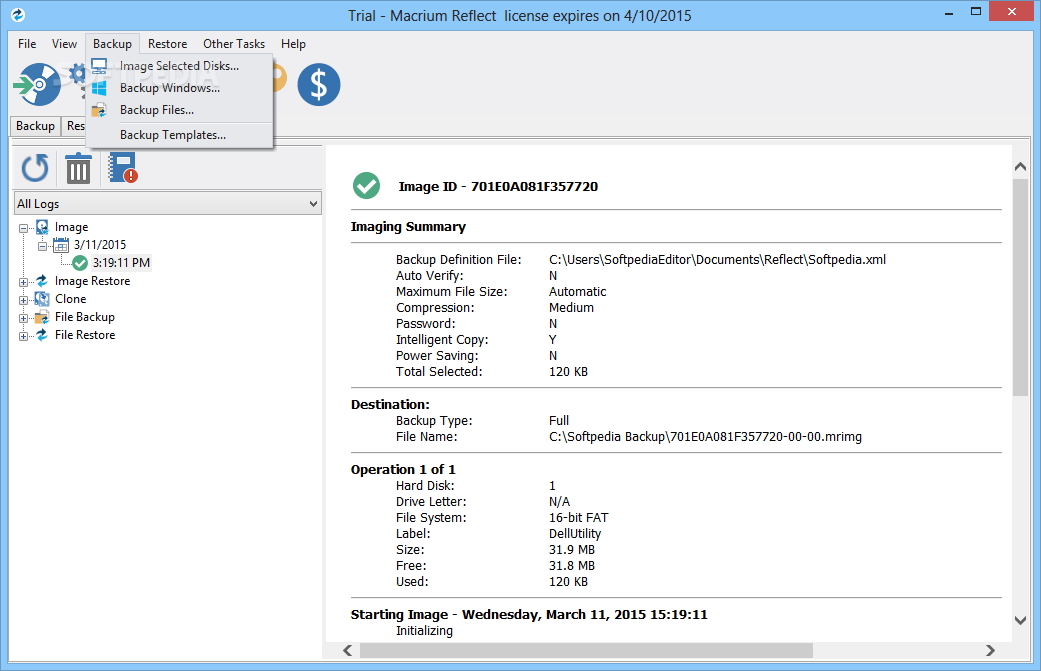The width and height of the screenshot is (1041, 671).
Task: Click the Windows logo icon beside Backup Windows
Action: (99, 88)
